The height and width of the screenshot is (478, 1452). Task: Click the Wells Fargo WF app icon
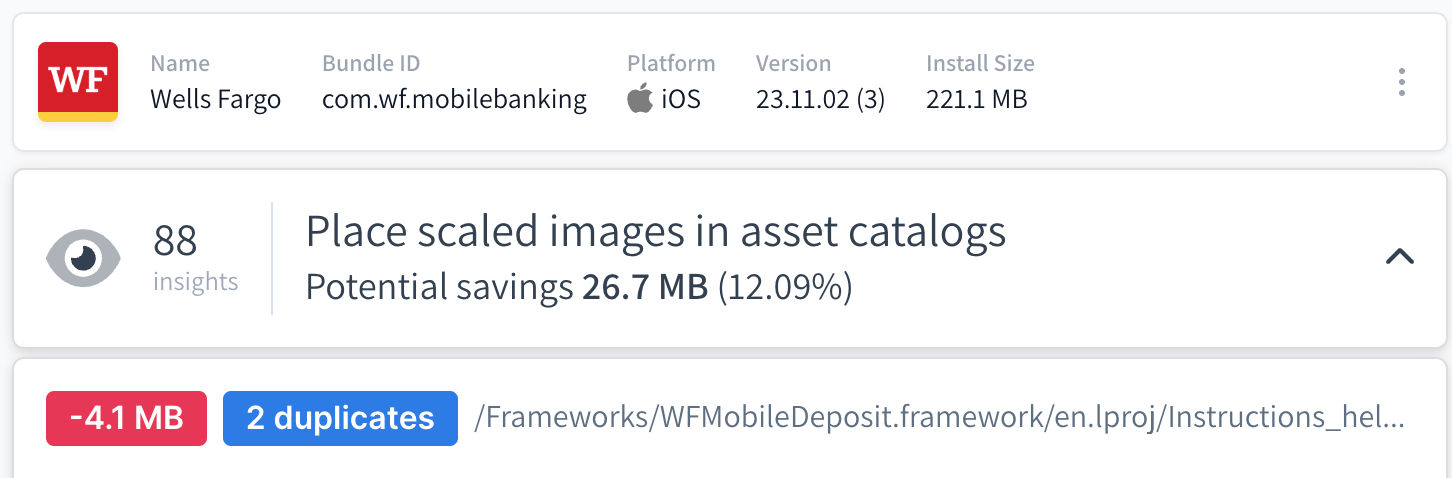pos(78,82)
